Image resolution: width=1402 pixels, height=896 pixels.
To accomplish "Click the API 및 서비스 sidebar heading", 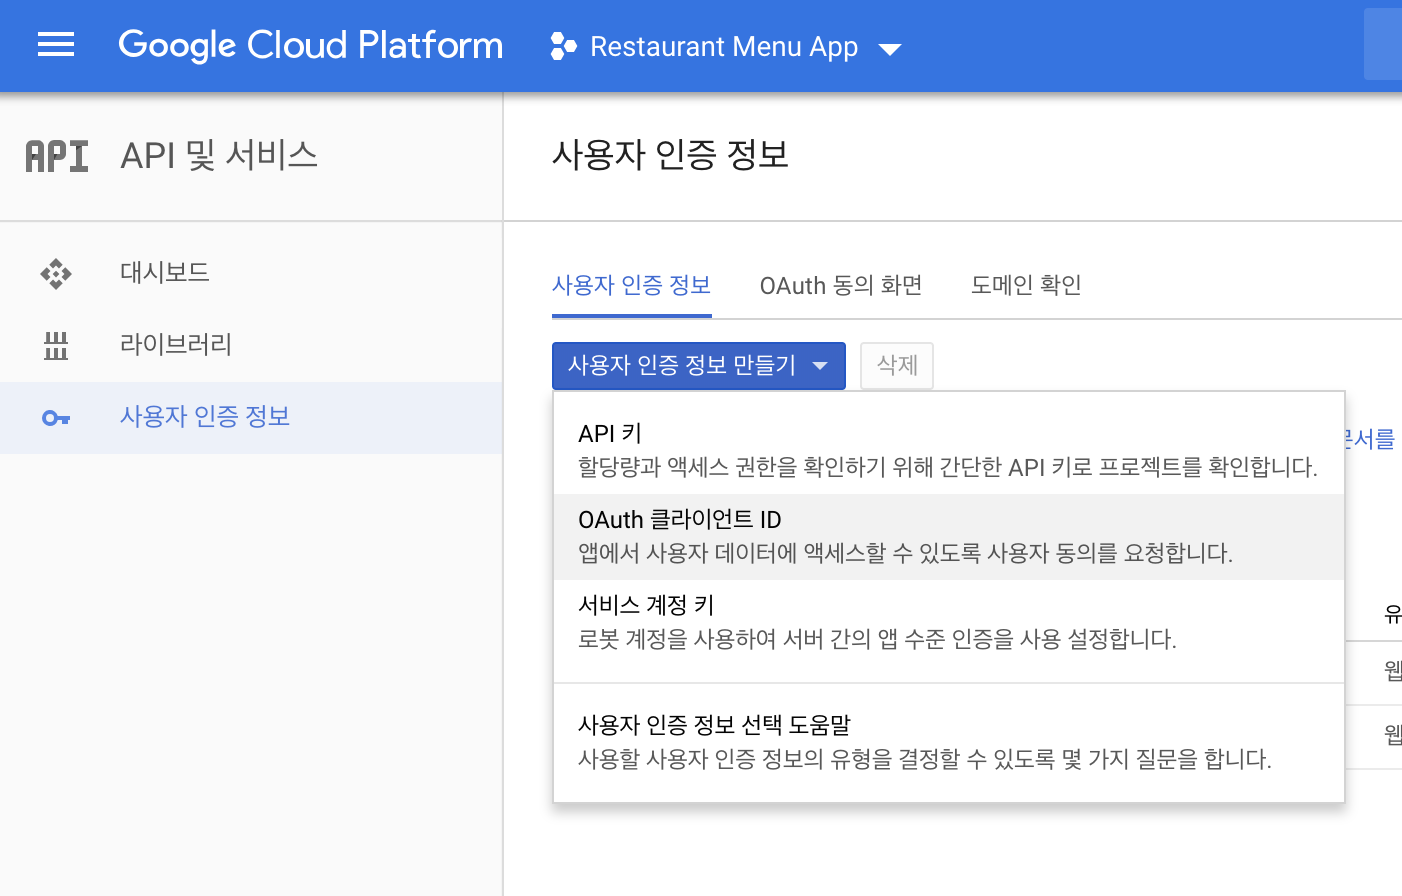I will point(219,156).
